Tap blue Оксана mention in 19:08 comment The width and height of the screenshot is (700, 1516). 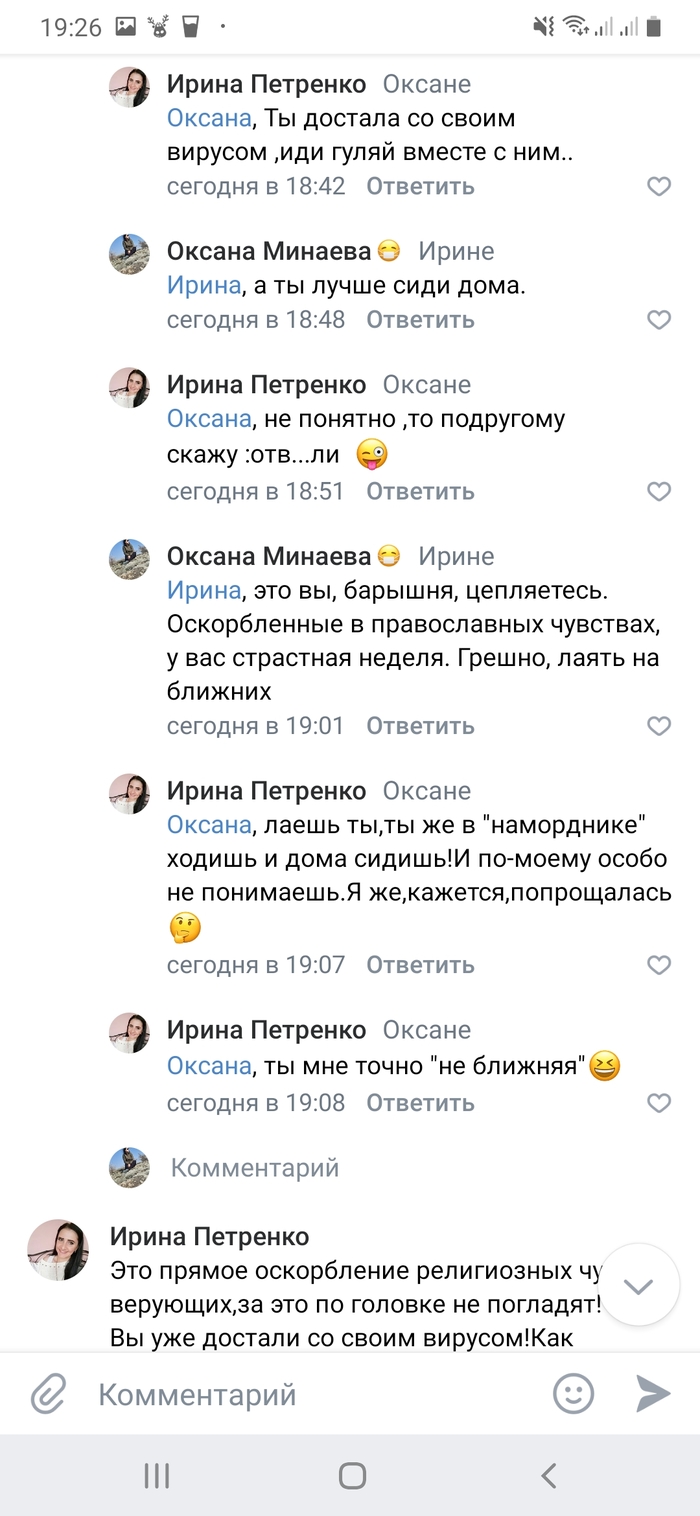pyautogui.click(x=208, y=1066)
